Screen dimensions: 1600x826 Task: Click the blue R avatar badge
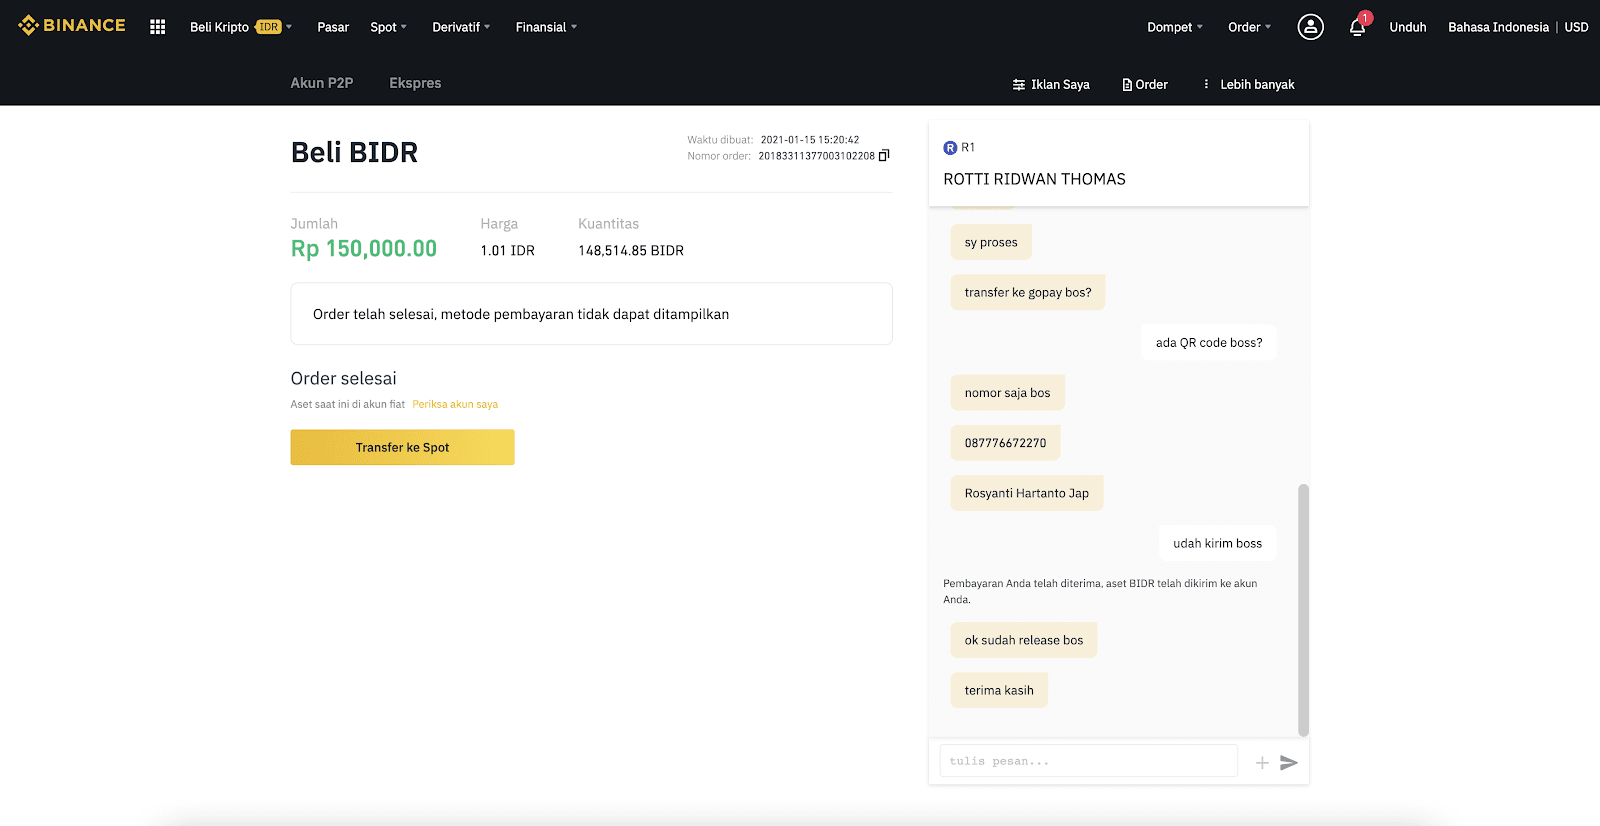click(950, 148)
